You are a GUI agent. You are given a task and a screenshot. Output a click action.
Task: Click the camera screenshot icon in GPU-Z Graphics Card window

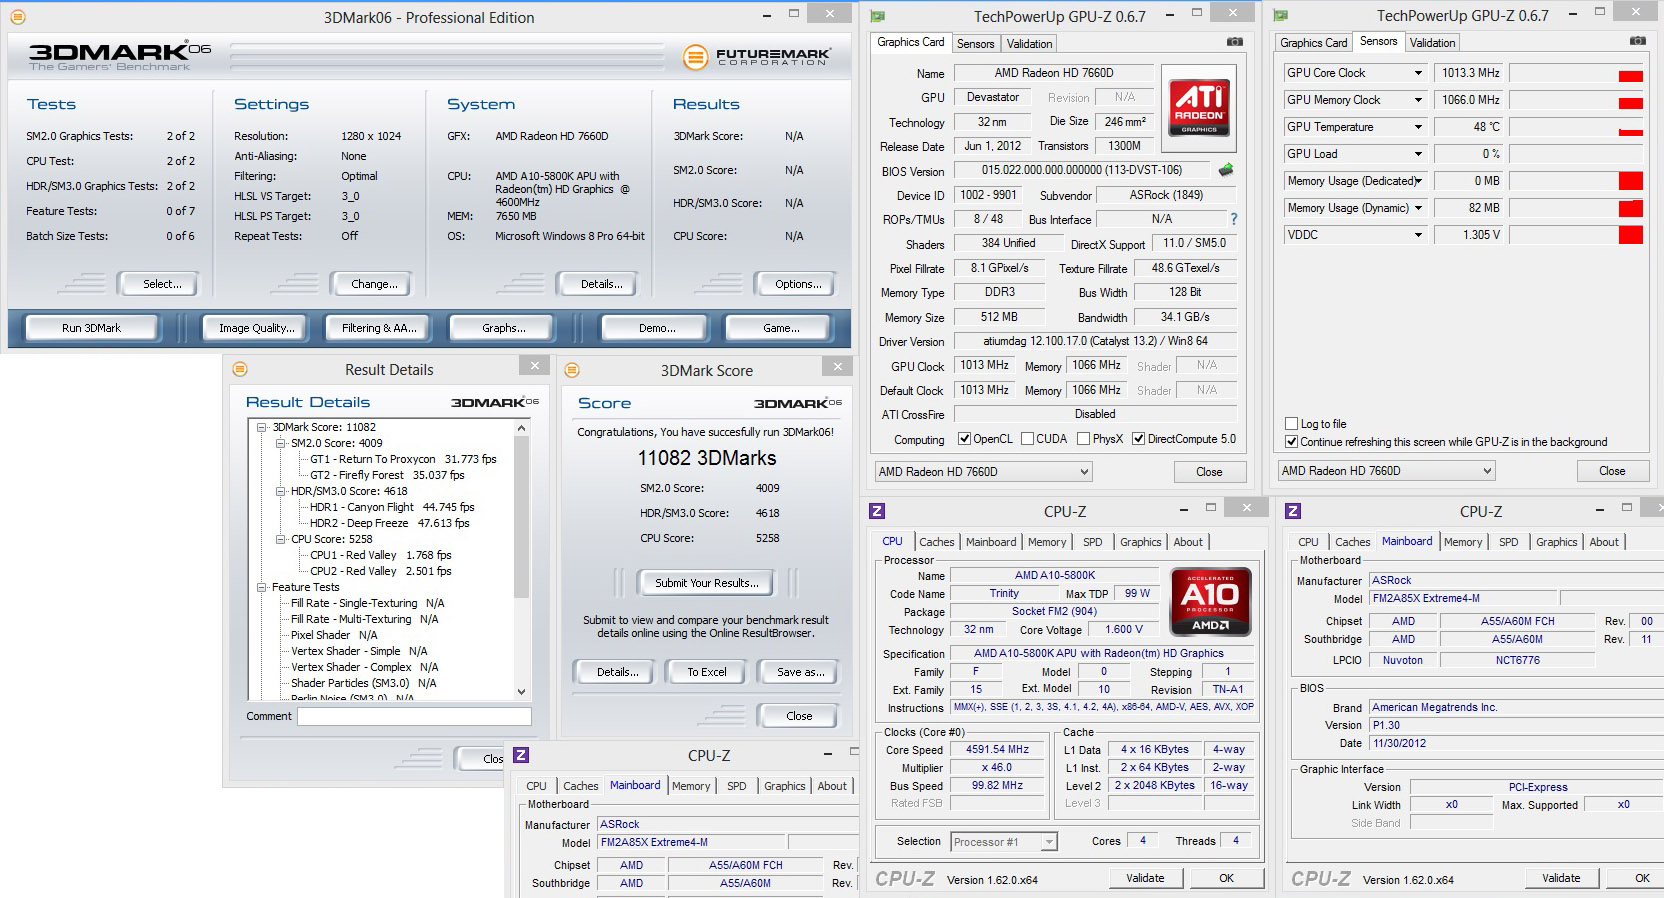(x=1235, y=42)
